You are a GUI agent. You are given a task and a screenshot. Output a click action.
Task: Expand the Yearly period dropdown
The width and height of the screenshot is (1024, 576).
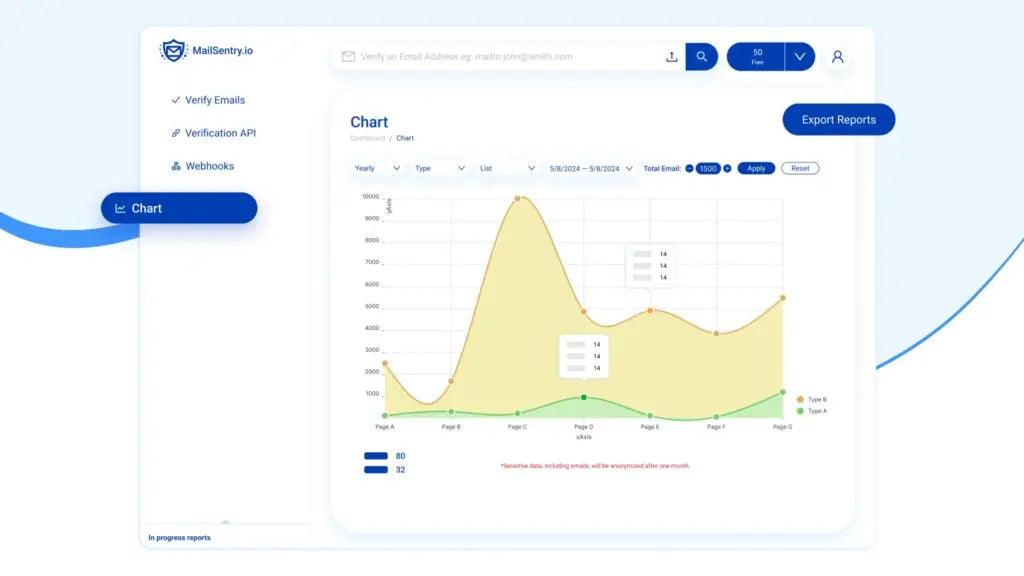[377, 168]
